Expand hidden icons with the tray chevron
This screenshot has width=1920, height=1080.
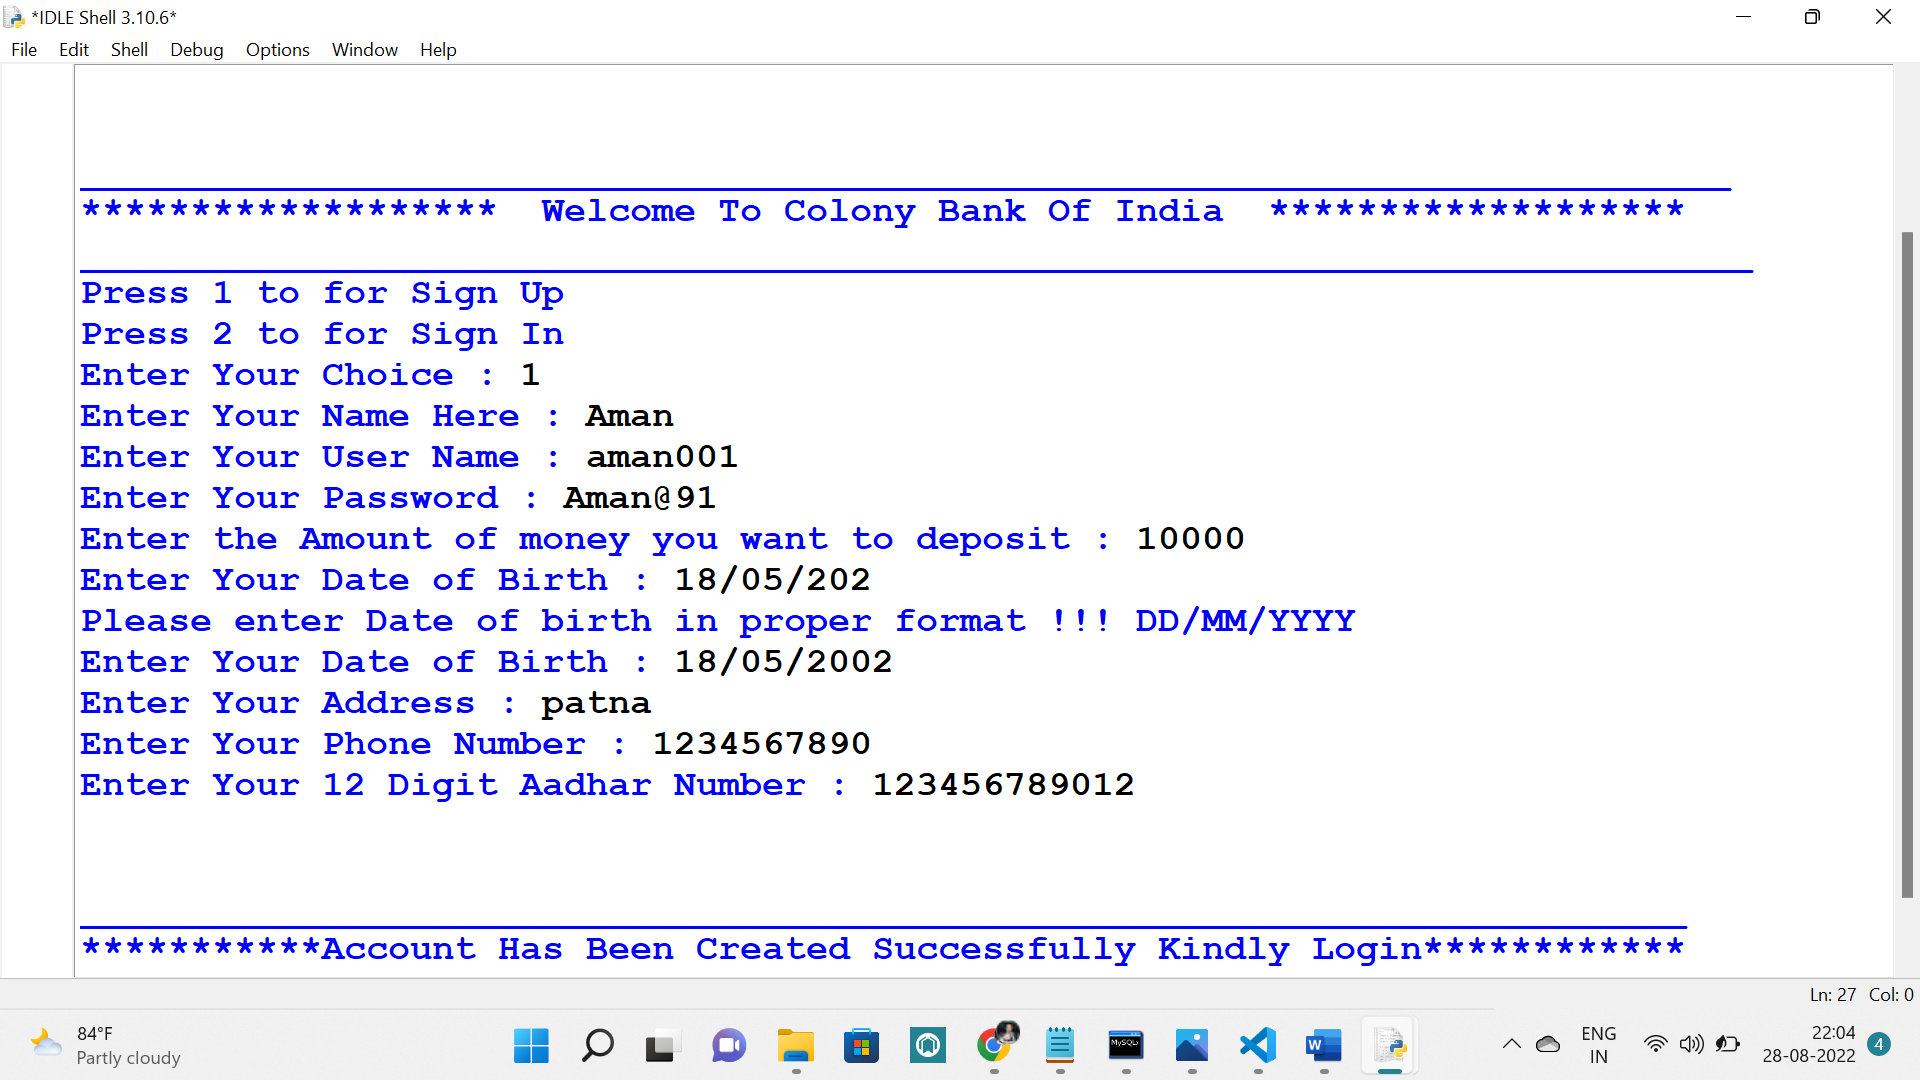(1512, 1043)
